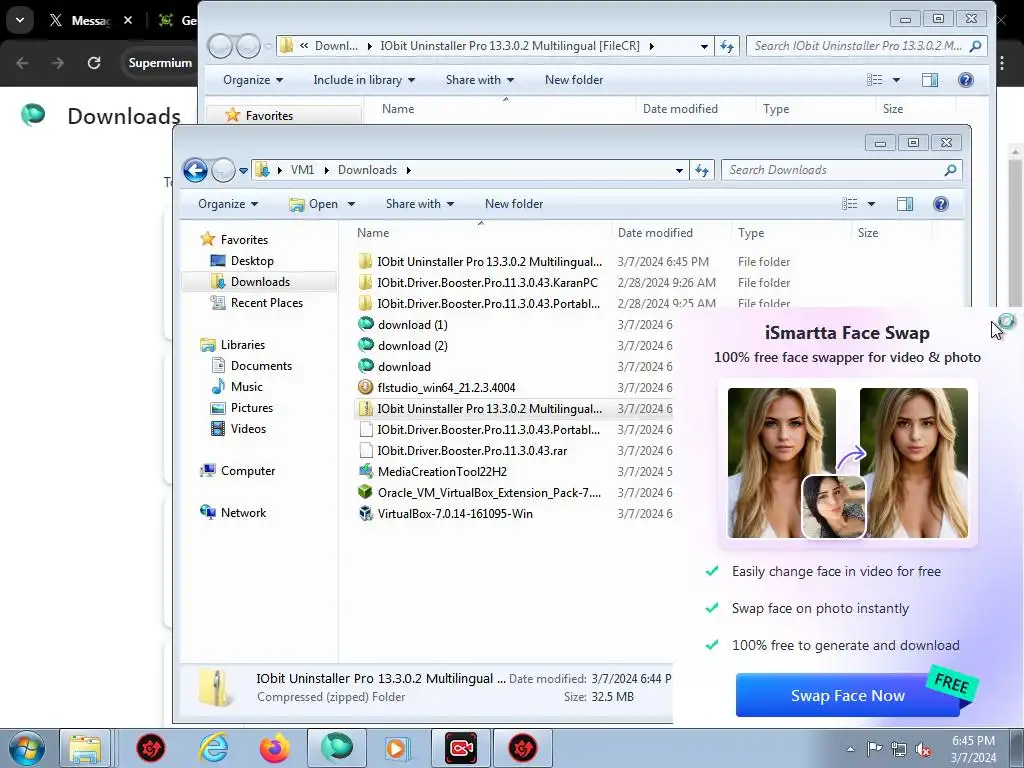Image resolution: width=1024 pixels, height=768 pixels.
Task: Switch to the X Messages browser tab
Action: click(82, 21)
